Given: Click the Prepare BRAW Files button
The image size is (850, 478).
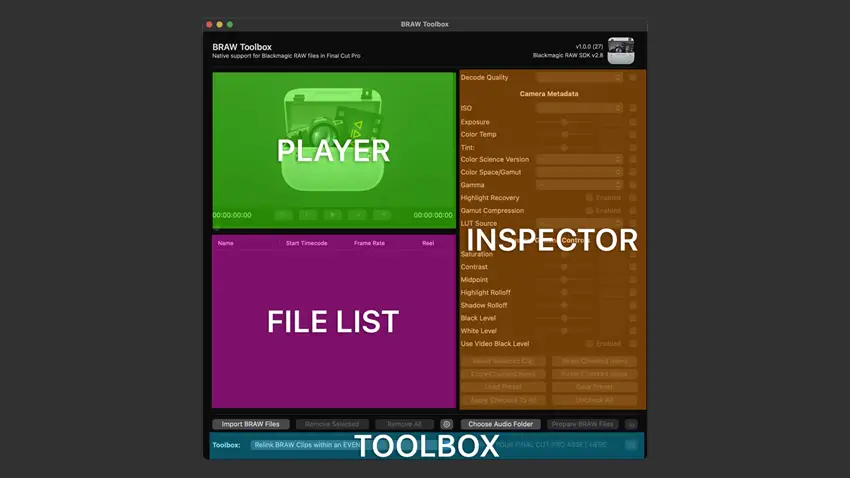Looking at the screenshot, I should 582,424.
